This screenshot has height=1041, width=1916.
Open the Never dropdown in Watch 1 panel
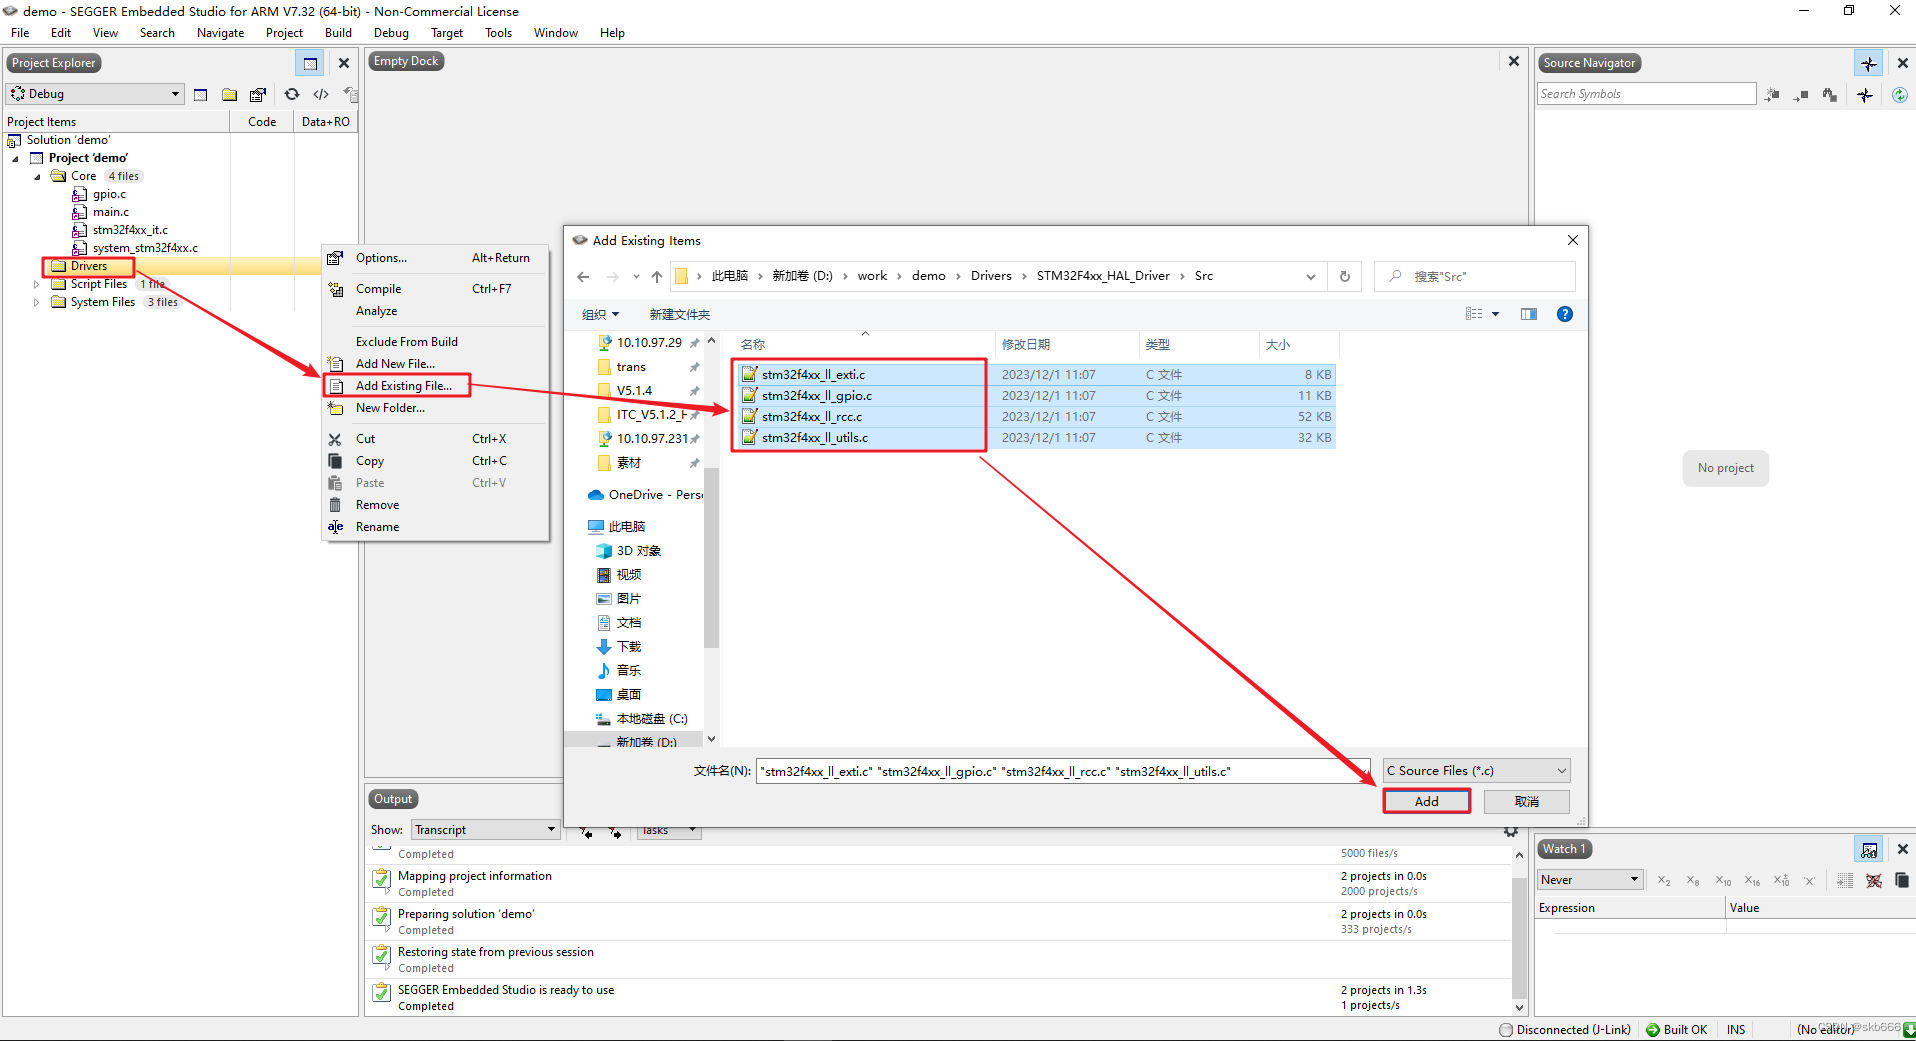[x=1589, y=879]
